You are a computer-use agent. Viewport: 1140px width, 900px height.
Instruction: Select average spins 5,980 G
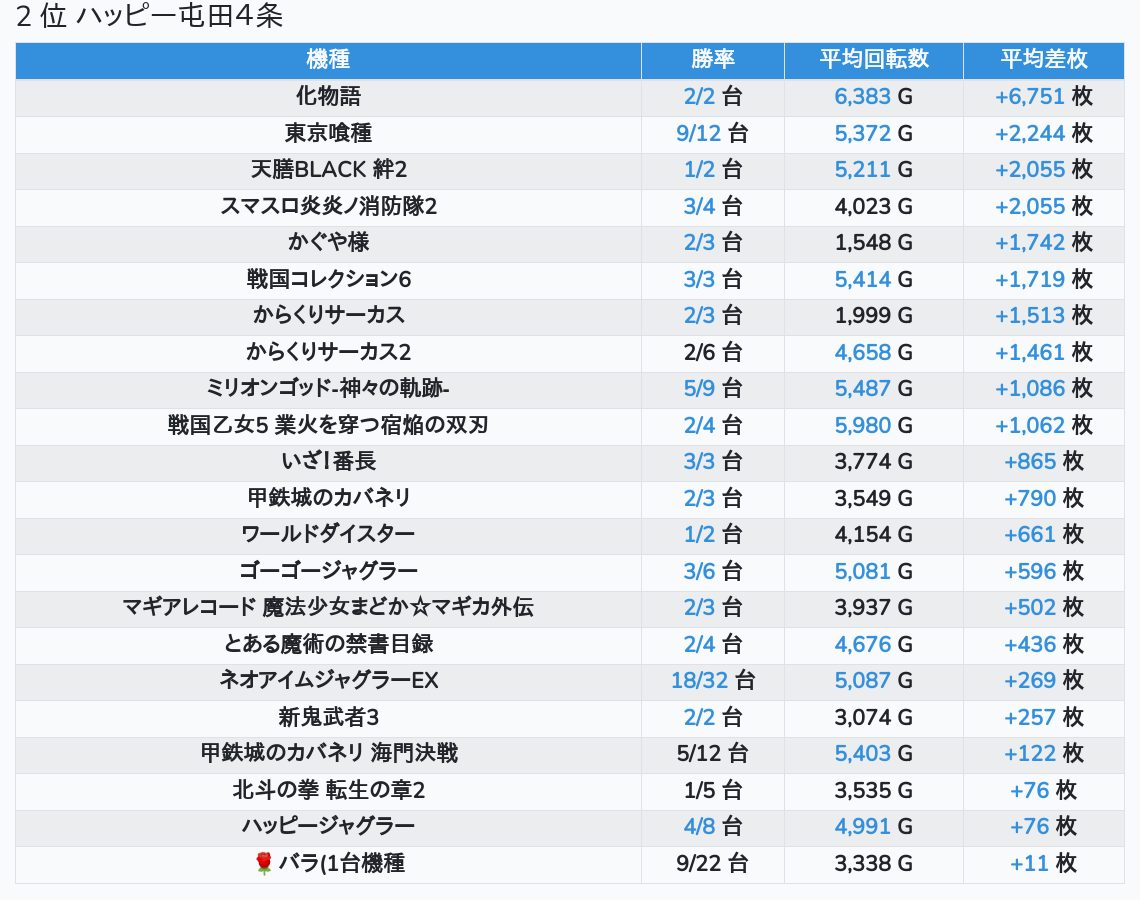click(x=874, y=425)
